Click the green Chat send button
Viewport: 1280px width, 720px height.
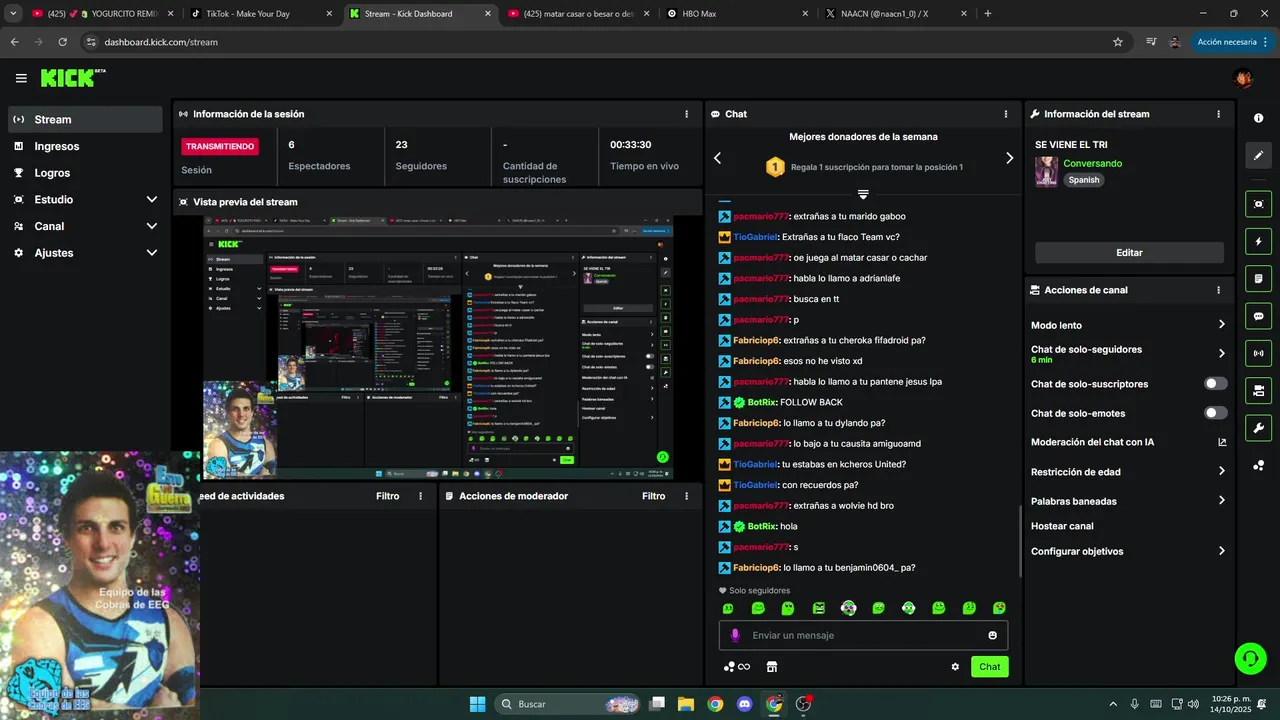tap(989, 667)
